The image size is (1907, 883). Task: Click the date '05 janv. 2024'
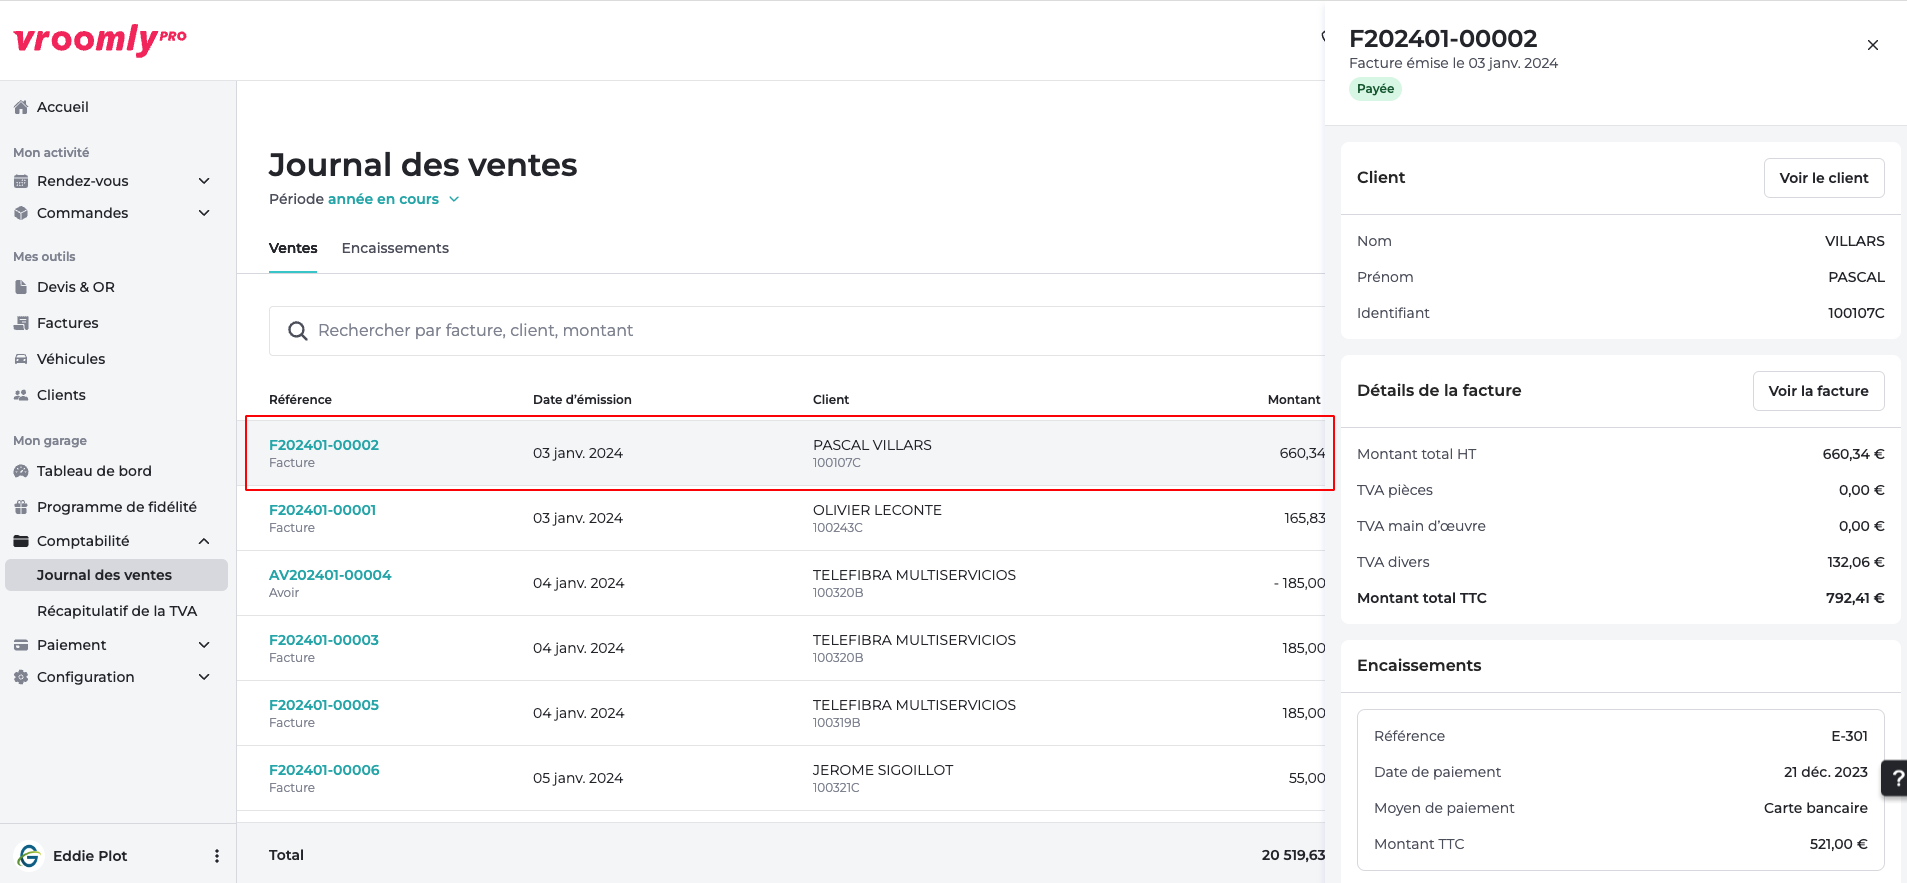(578, 778)
